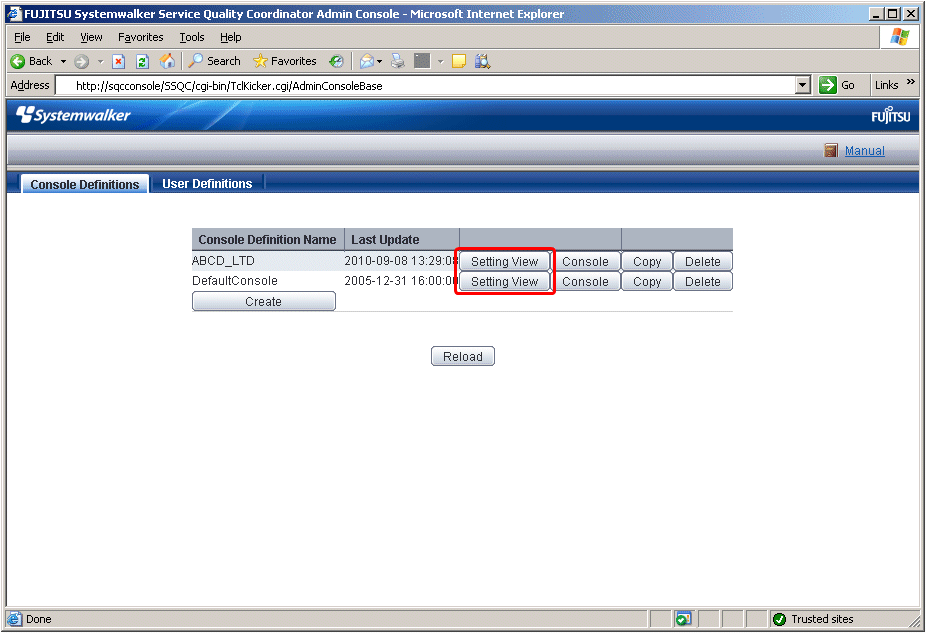The image size is (926, 633).
Task: Select the DefaultConsole name cell
Action: click(x=268, y=280)
